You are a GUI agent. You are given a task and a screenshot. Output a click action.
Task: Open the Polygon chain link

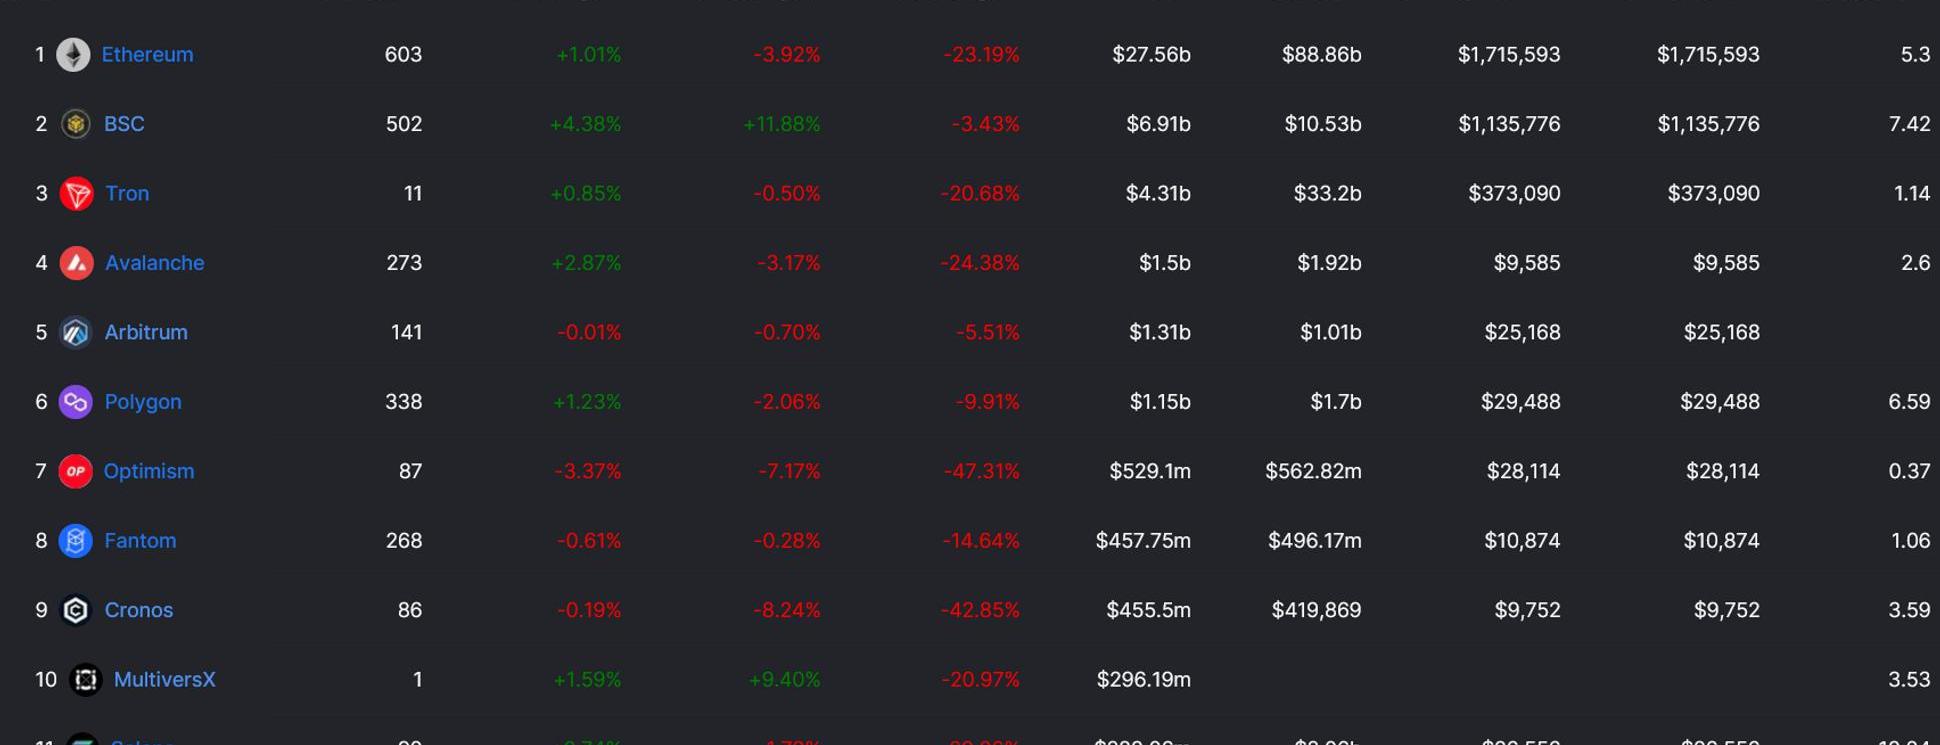tap(143, 402)
